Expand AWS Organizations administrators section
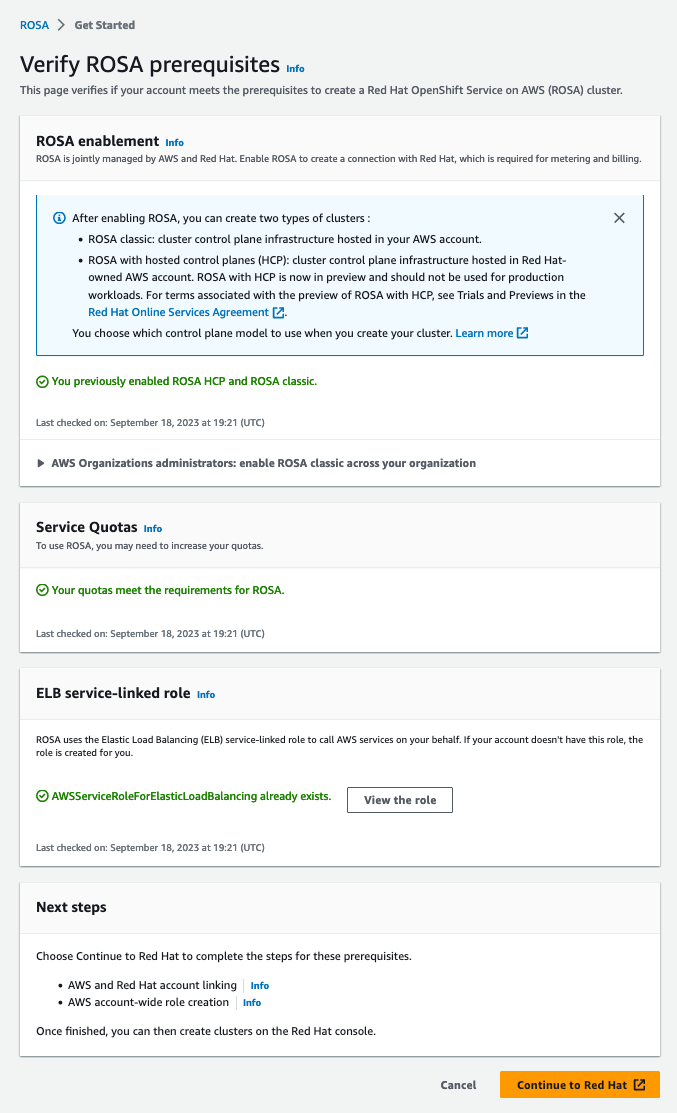The image size is (677, 1113). [x=41, y=464]
